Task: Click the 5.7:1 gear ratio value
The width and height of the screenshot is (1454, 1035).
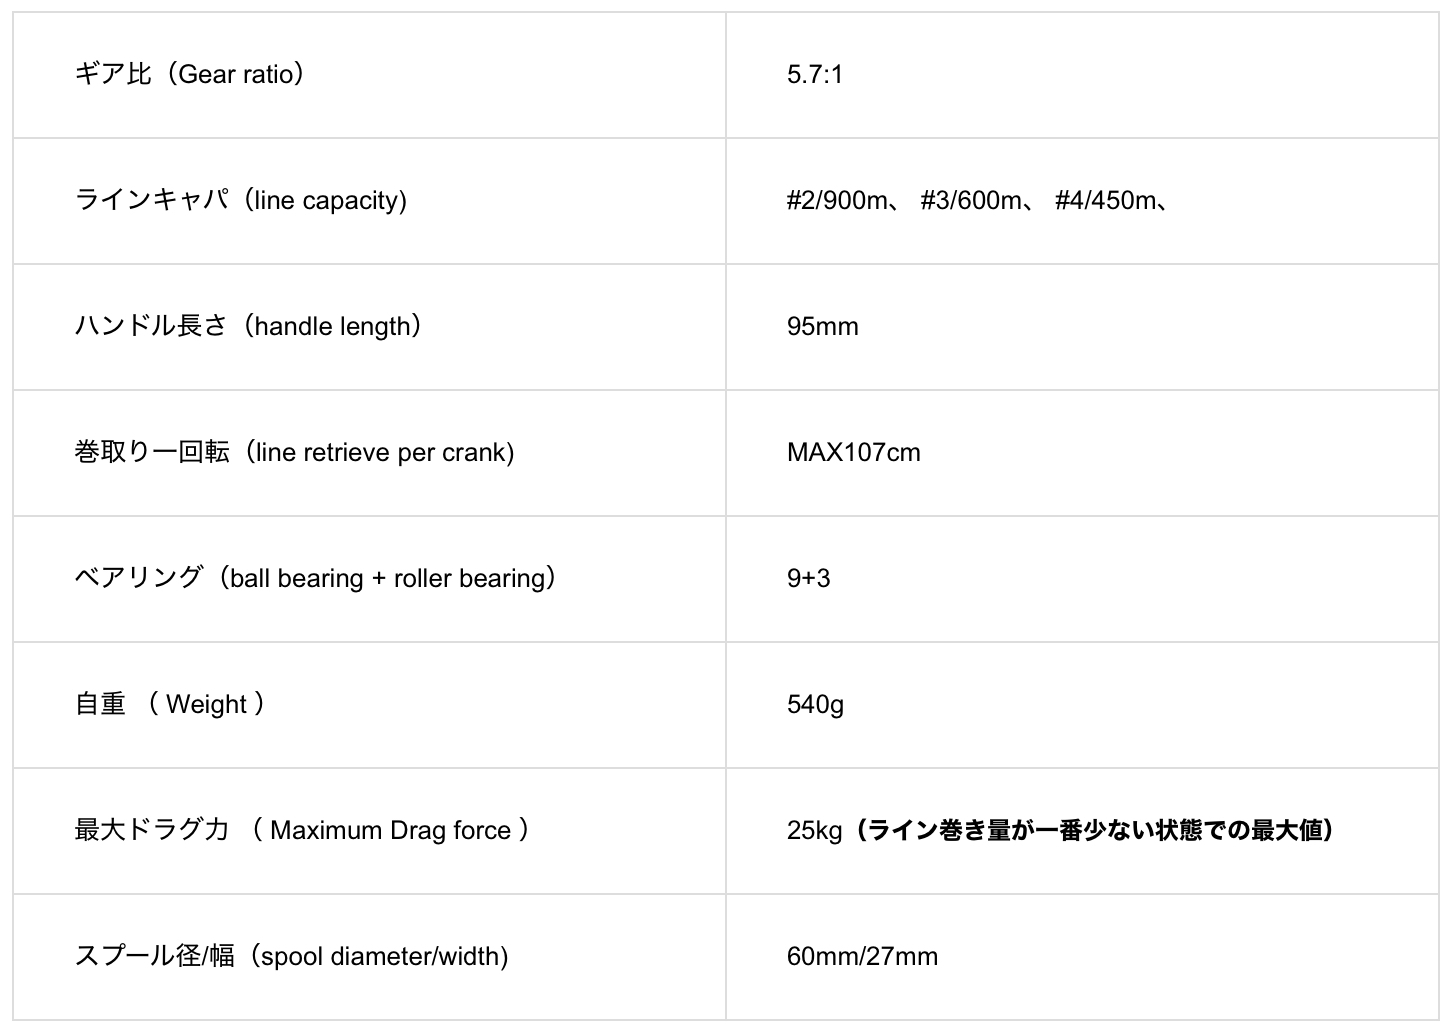Action: 814,74
